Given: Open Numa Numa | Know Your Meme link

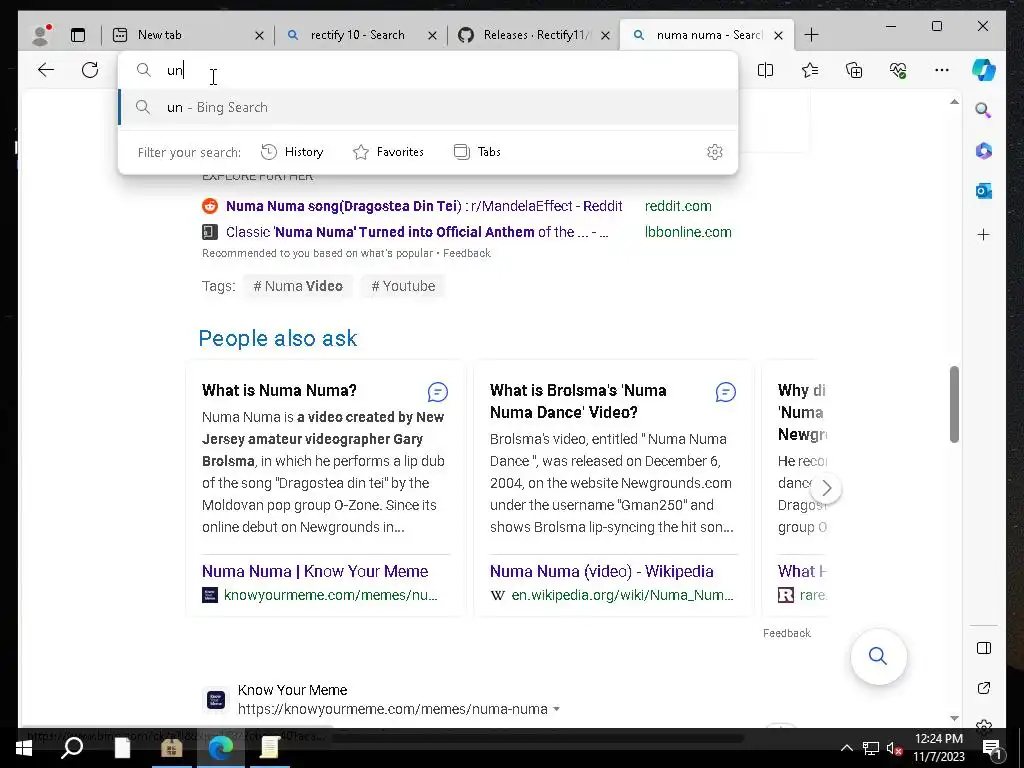Looking at the screenshot, I should (315, 571).
